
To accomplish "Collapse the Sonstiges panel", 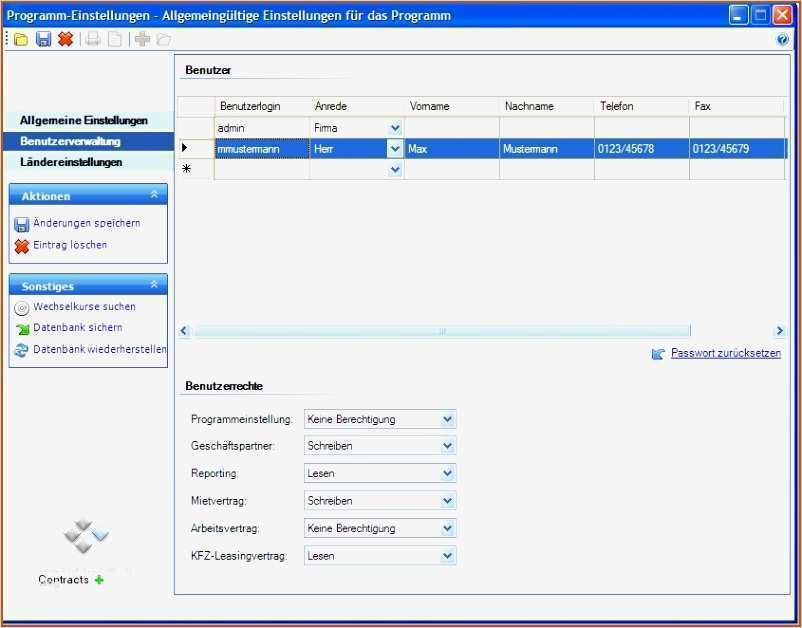I will click(153, 285).
